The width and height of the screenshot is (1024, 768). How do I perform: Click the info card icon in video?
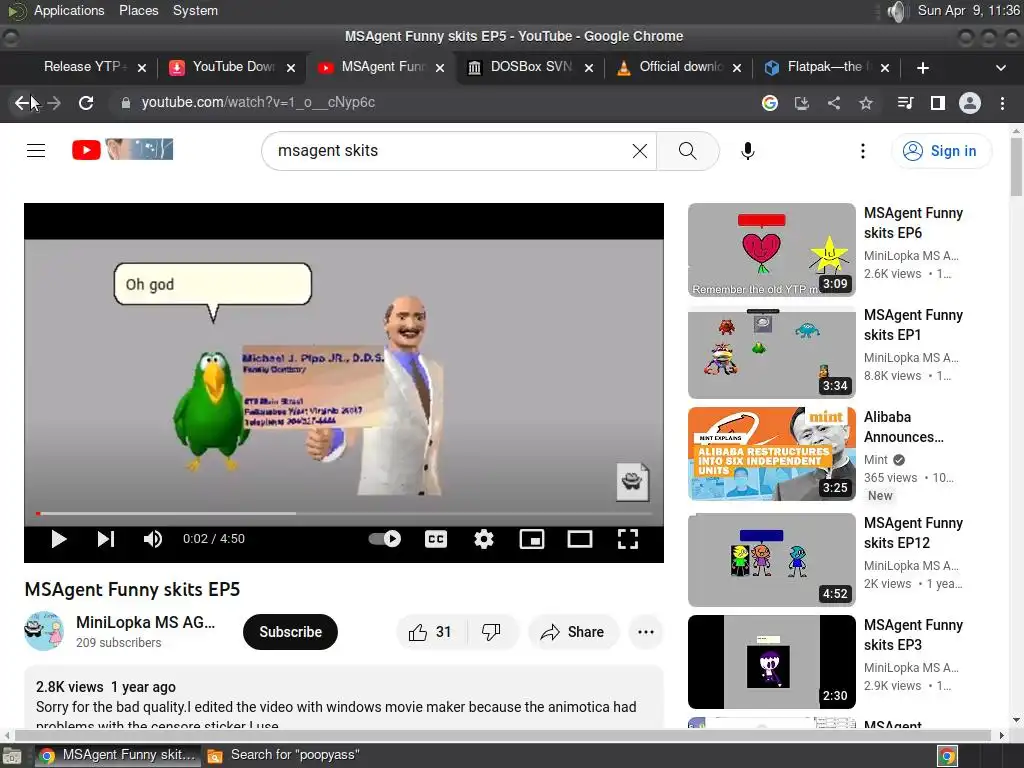pos(632,482)
